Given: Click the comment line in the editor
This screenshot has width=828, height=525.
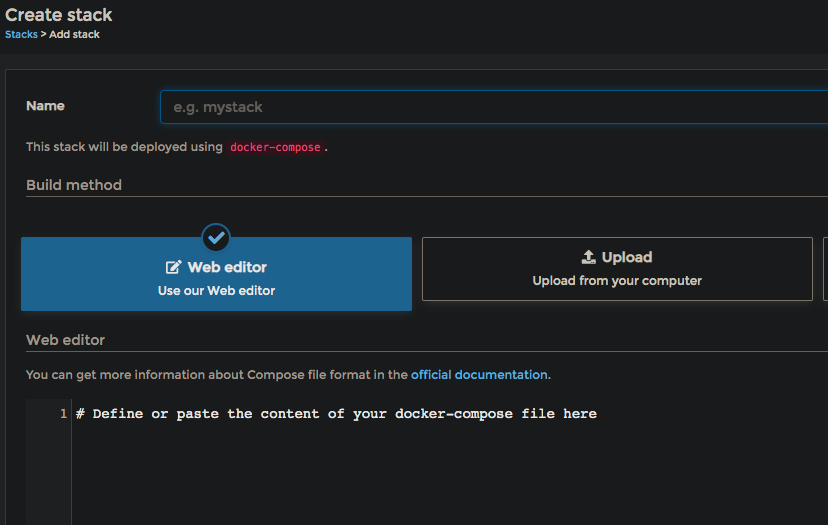Looking at the screenshot, I should (x=336, y=414).
